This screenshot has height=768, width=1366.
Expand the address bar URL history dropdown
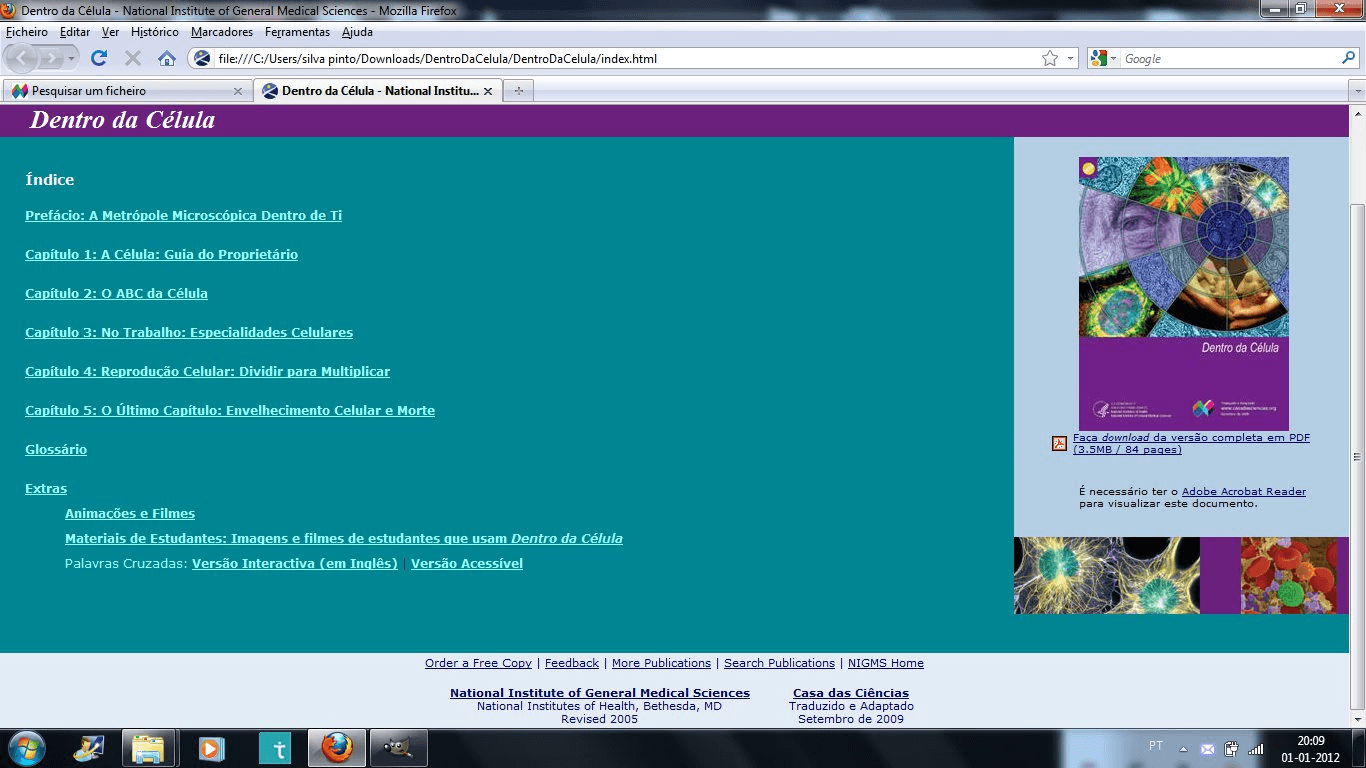pos(1071,58)
